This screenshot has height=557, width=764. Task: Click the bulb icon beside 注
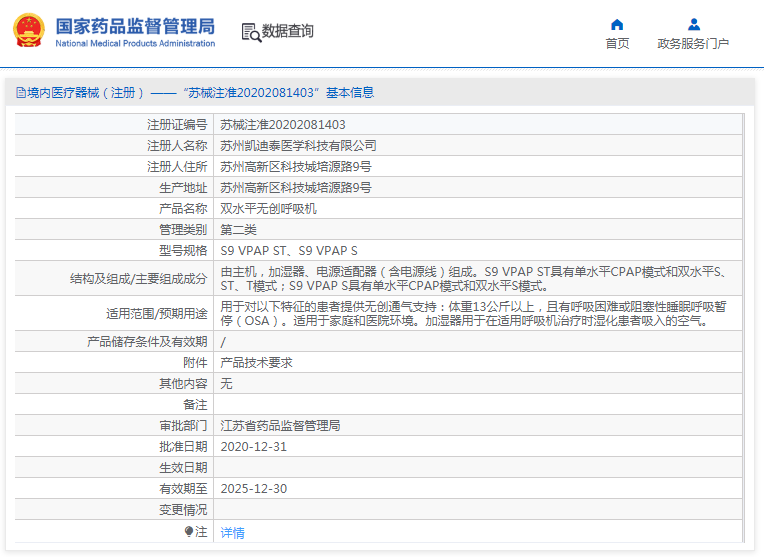(x=189, y=531)
